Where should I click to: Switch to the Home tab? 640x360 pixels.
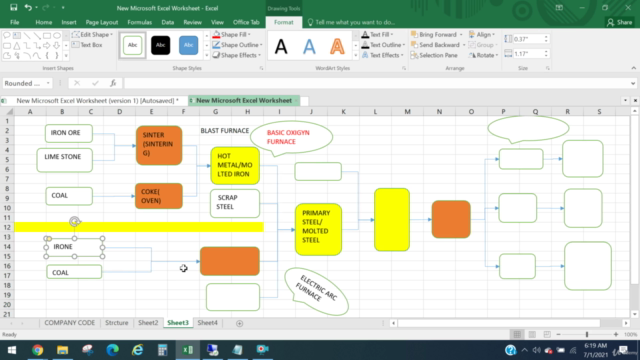[x=44, y=22]
